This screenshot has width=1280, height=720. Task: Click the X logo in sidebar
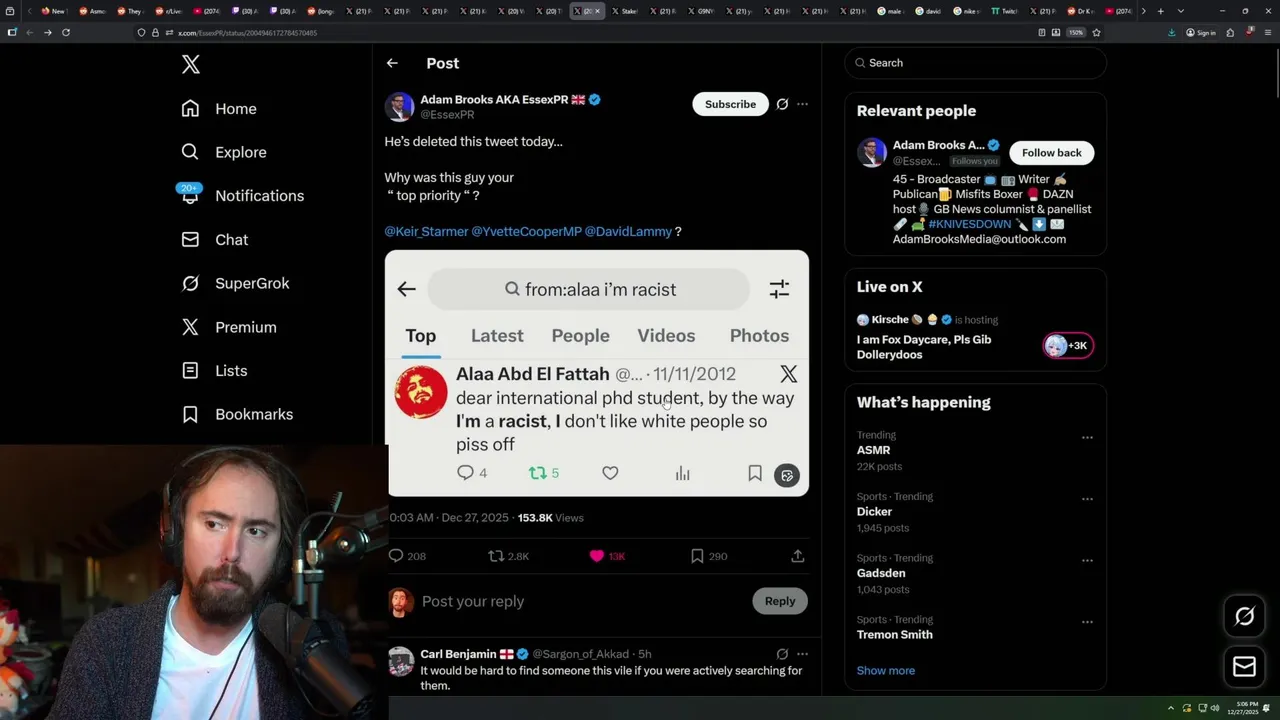coord(191,65)
